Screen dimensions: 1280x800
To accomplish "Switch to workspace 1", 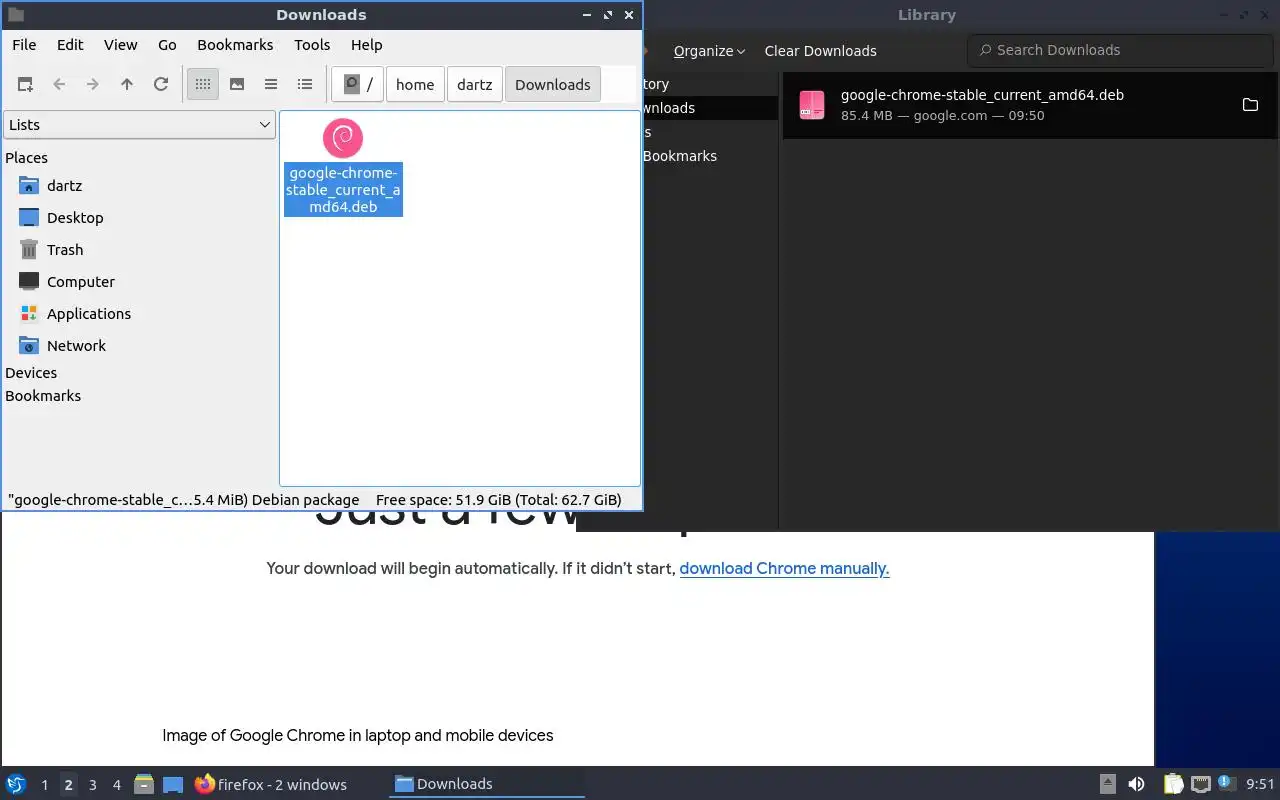I will (x=44, y=785).
